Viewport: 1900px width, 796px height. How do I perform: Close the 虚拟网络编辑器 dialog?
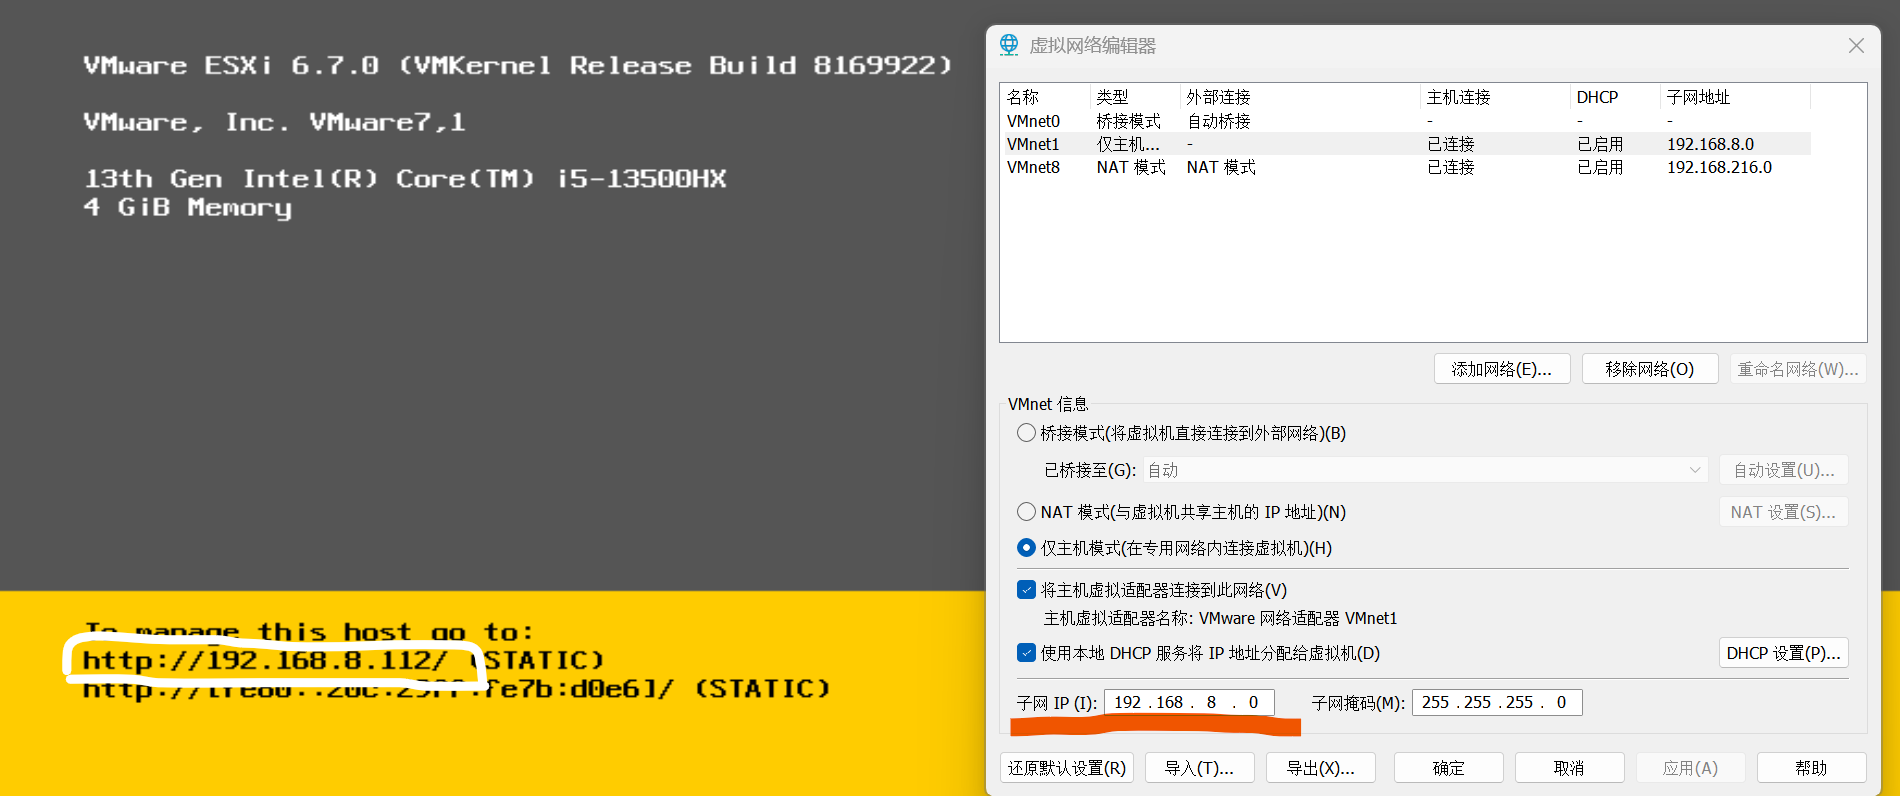click(1856, 46)
